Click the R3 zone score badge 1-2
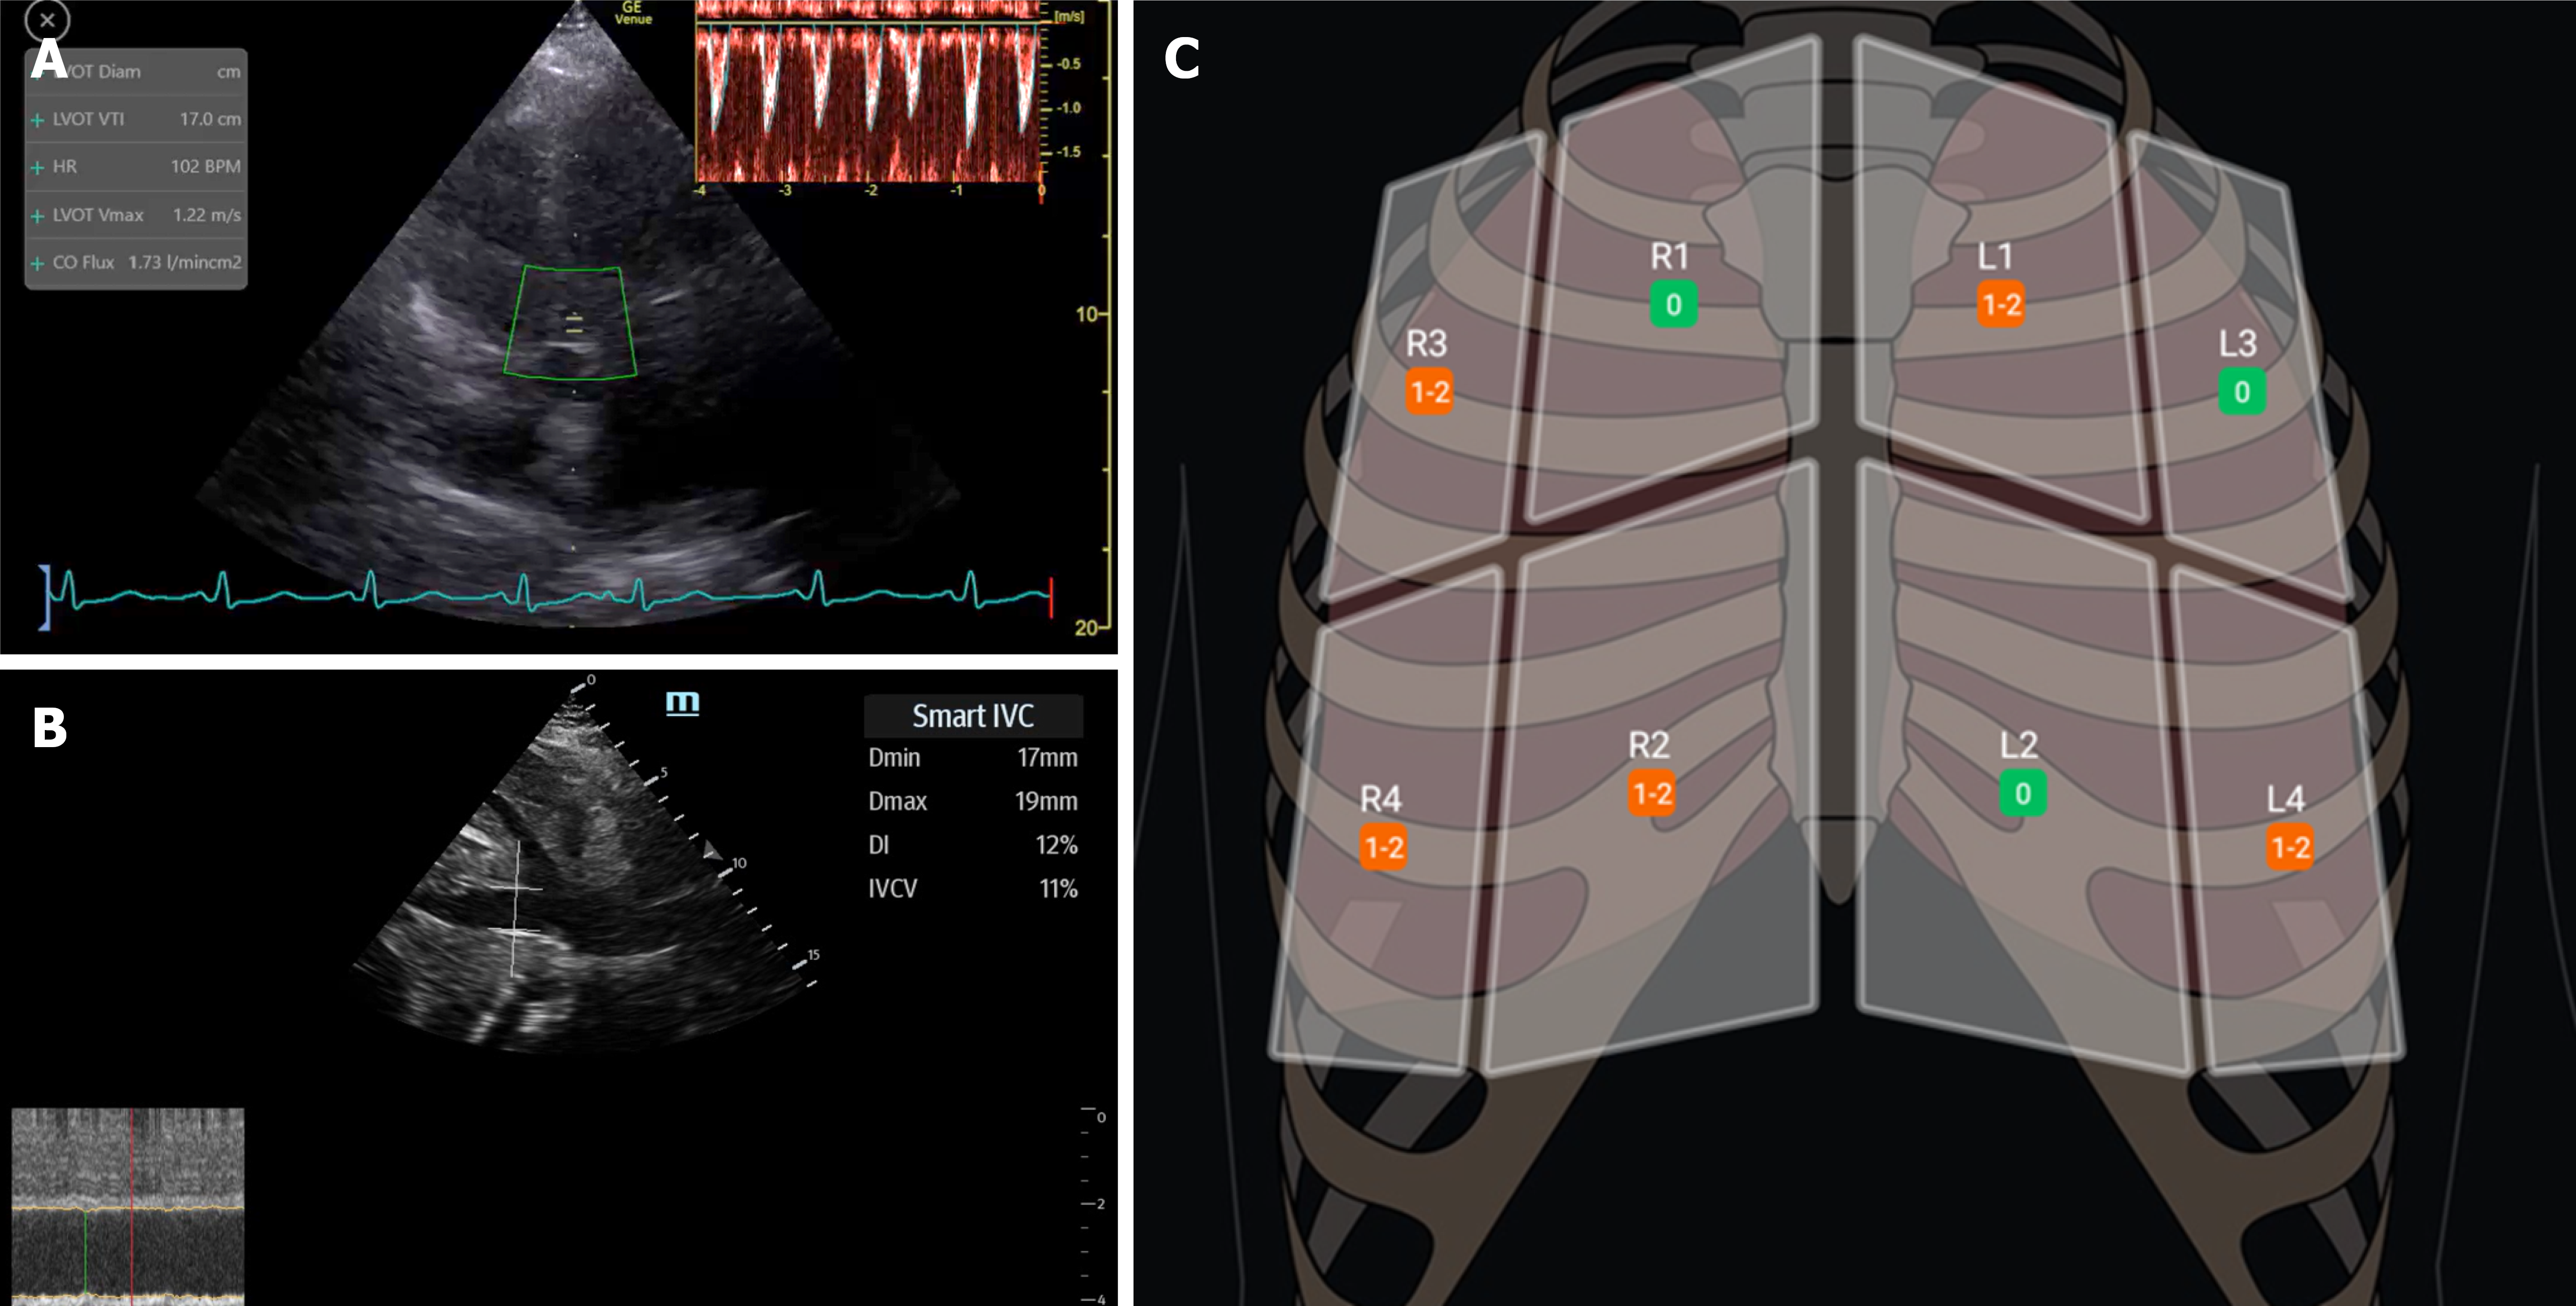 pyautogui.click(x=1429, y=391)
